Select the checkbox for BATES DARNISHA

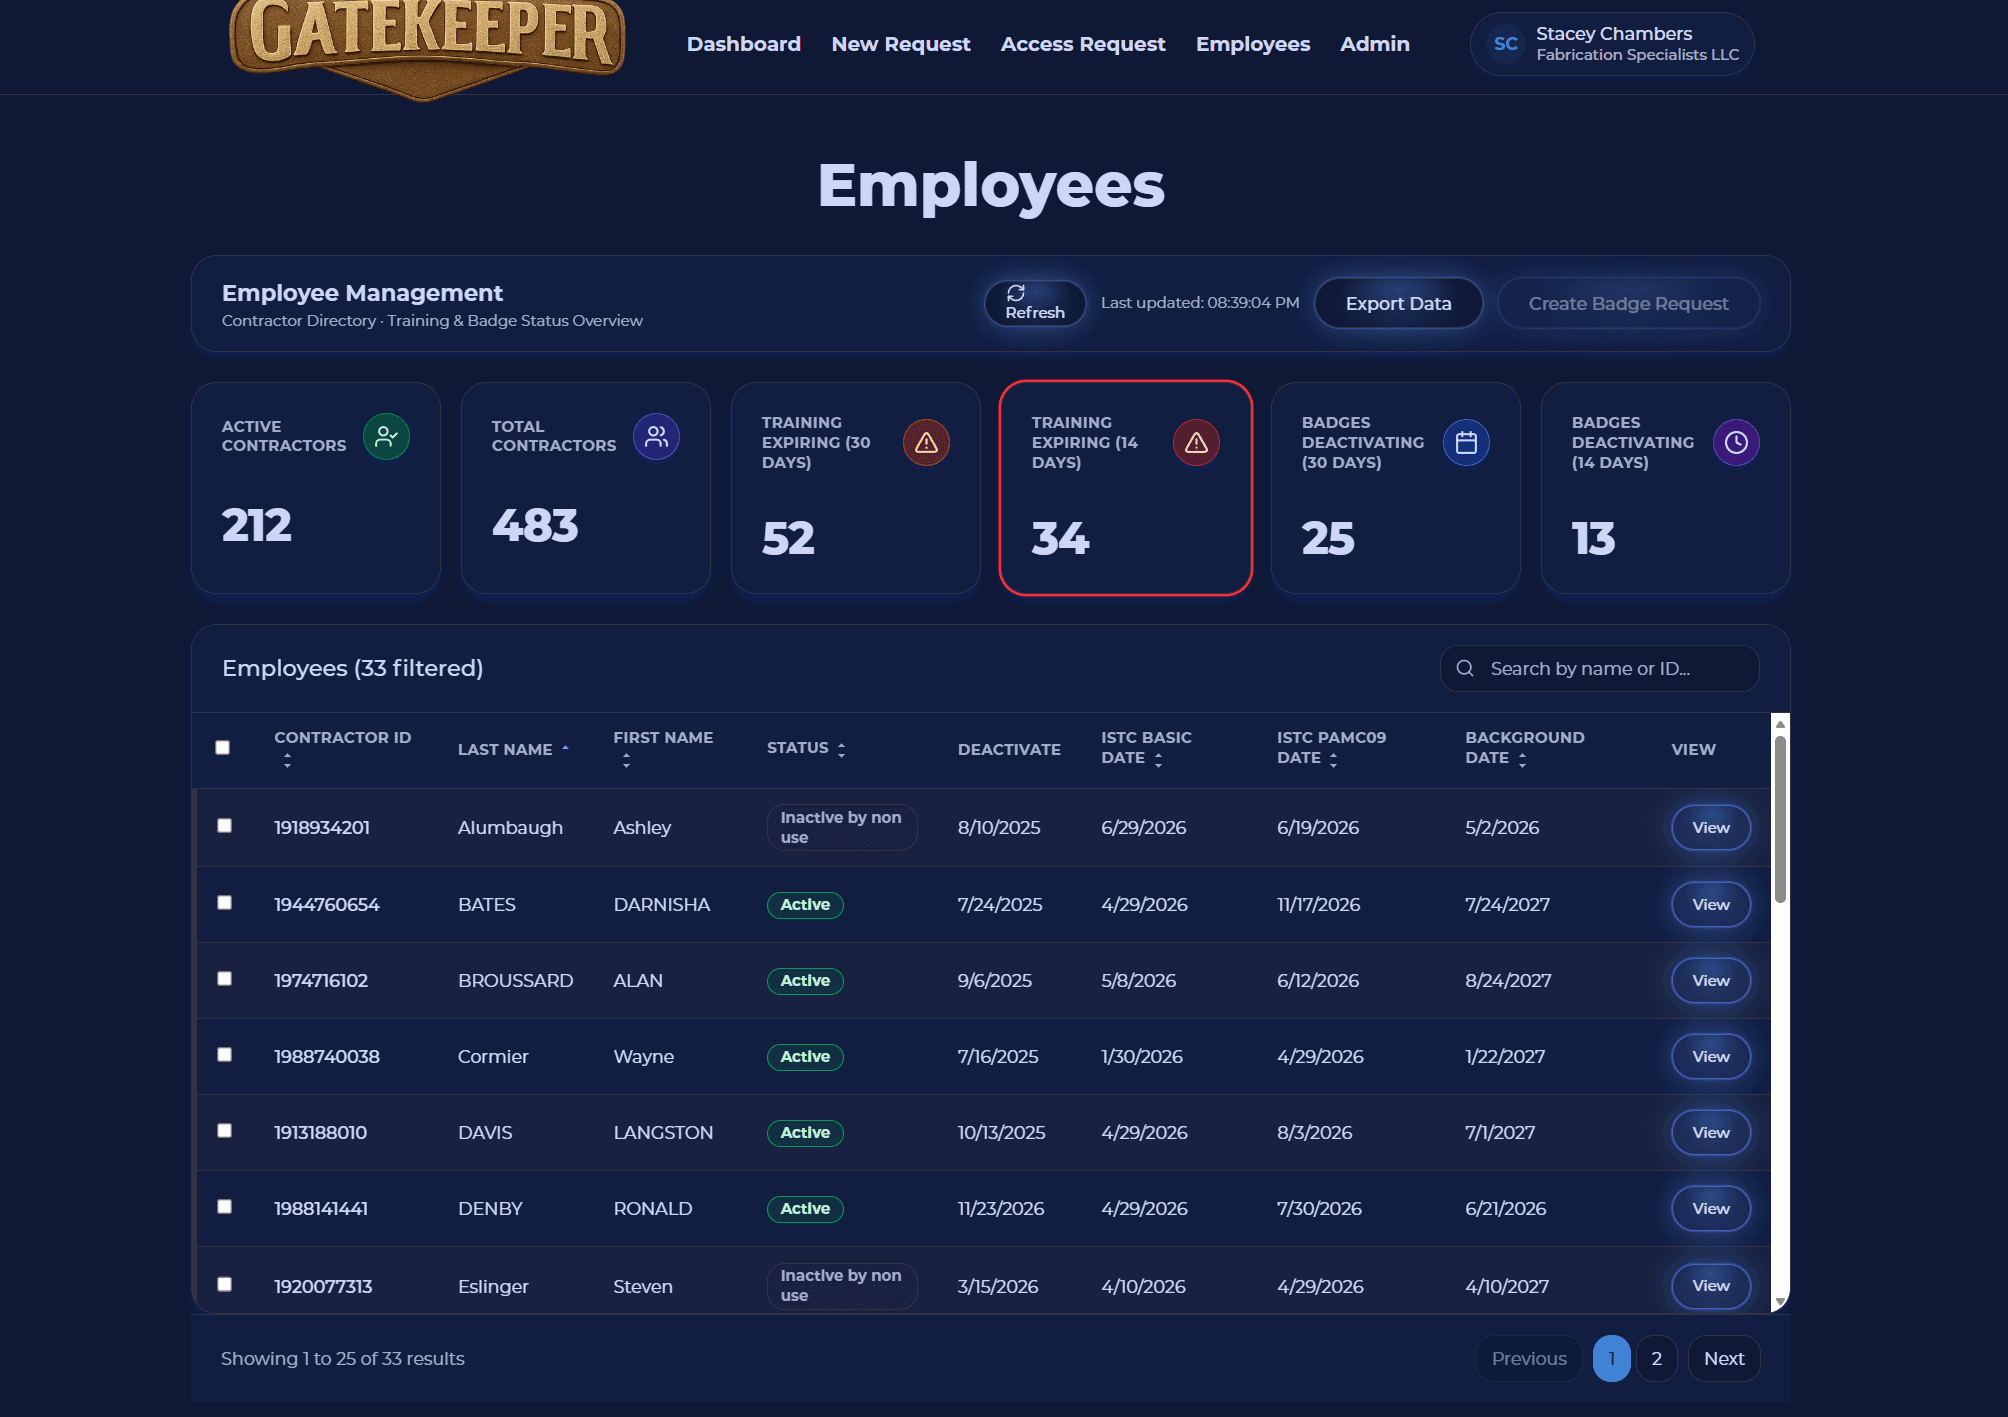coord(225,903)
